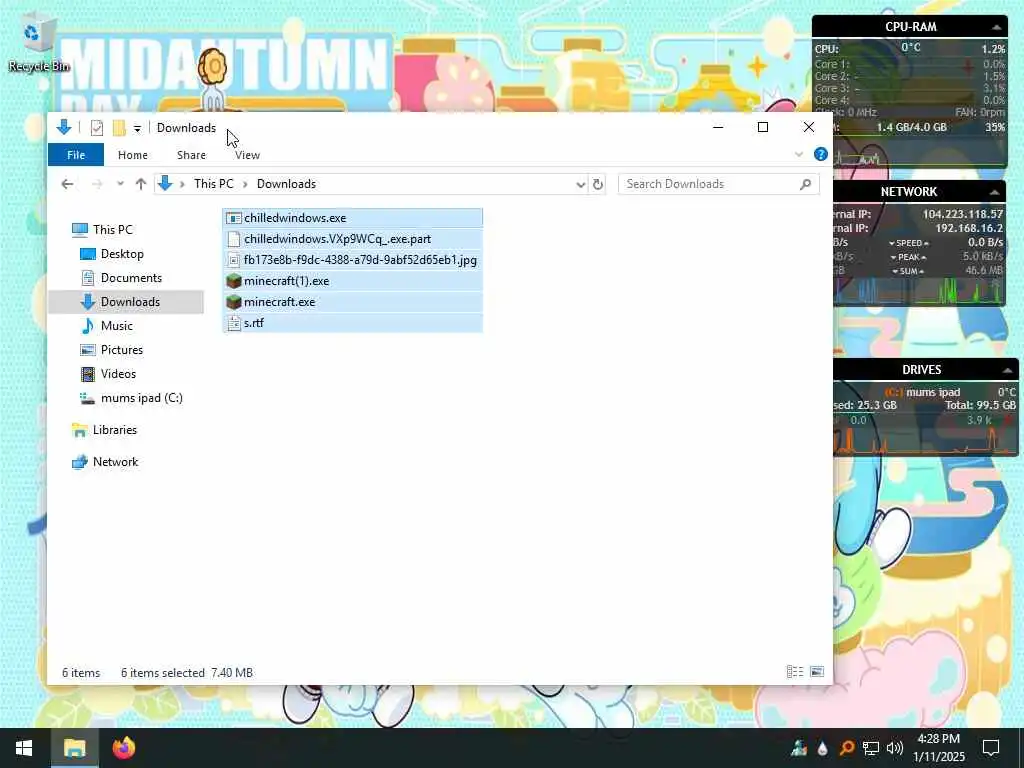The image size is (1024, 768).
Task: Click the water drop tray icon
Action: [822, 749]
